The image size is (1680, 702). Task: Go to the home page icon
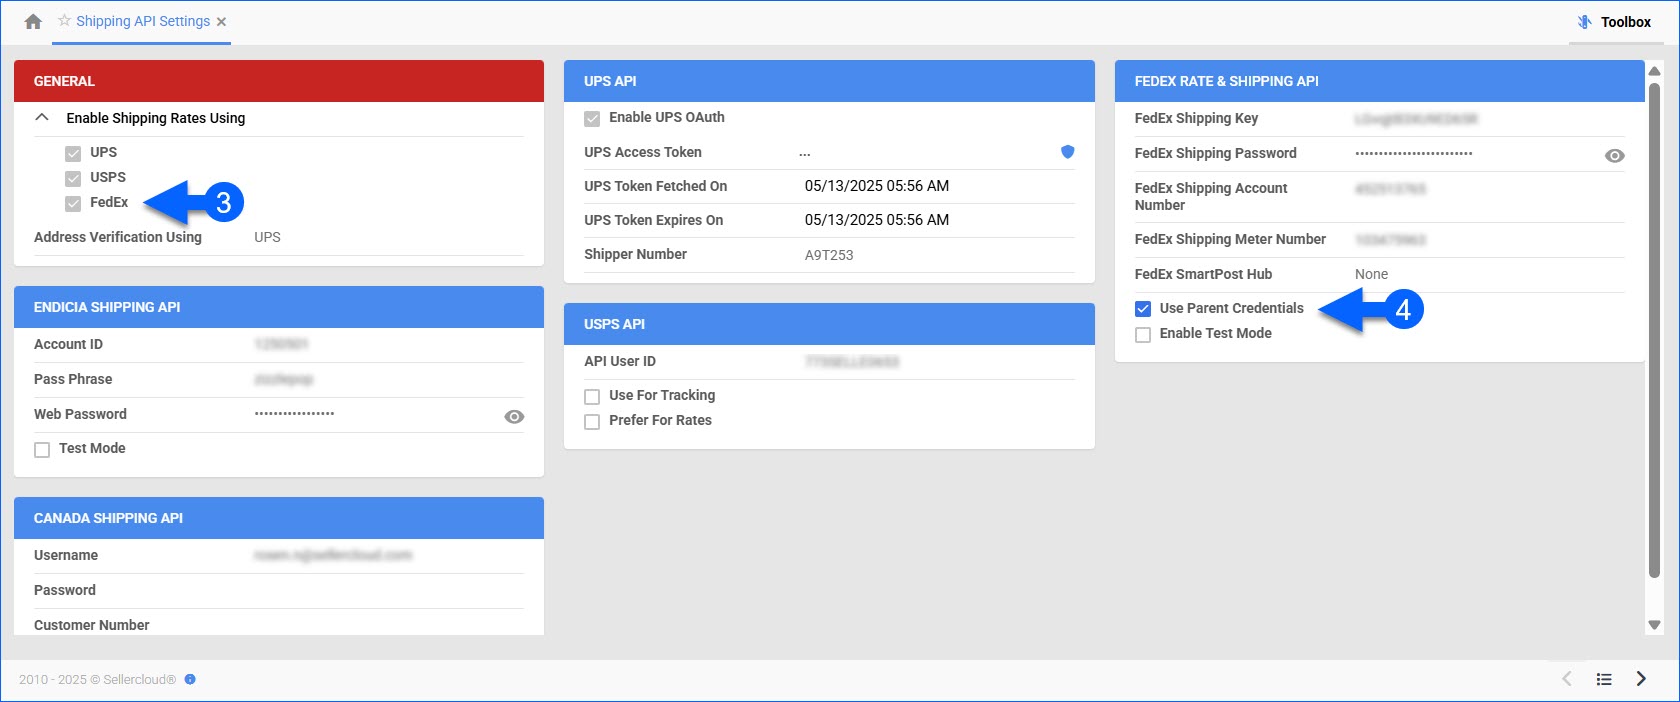33,21
